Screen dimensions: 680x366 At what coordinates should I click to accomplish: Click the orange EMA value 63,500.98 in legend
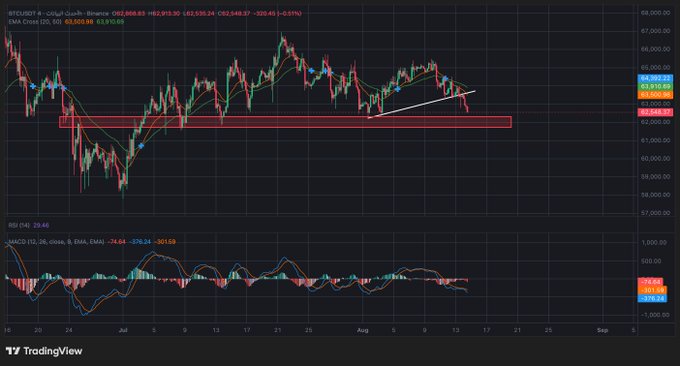79,21
